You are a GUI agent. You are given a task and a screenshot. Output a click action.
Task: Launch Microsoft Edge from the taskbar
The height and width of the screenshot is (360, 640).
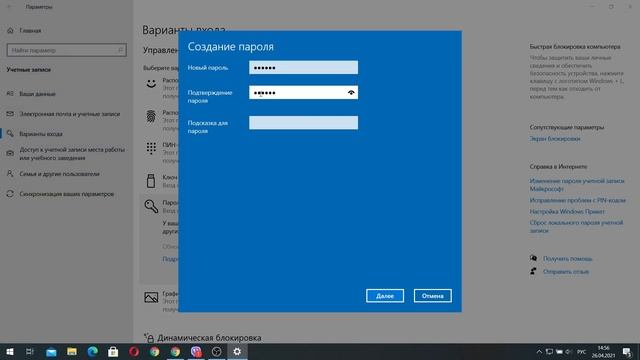point(93,351)
